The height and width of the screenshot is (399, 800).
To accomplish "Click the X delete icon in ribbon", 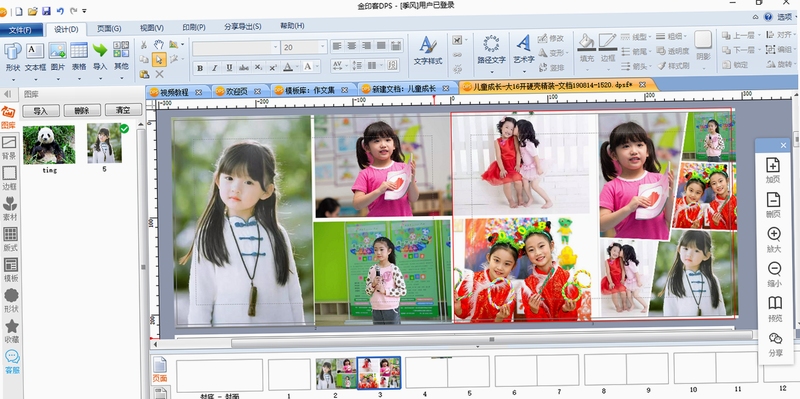I will click(x=159, y=74).
